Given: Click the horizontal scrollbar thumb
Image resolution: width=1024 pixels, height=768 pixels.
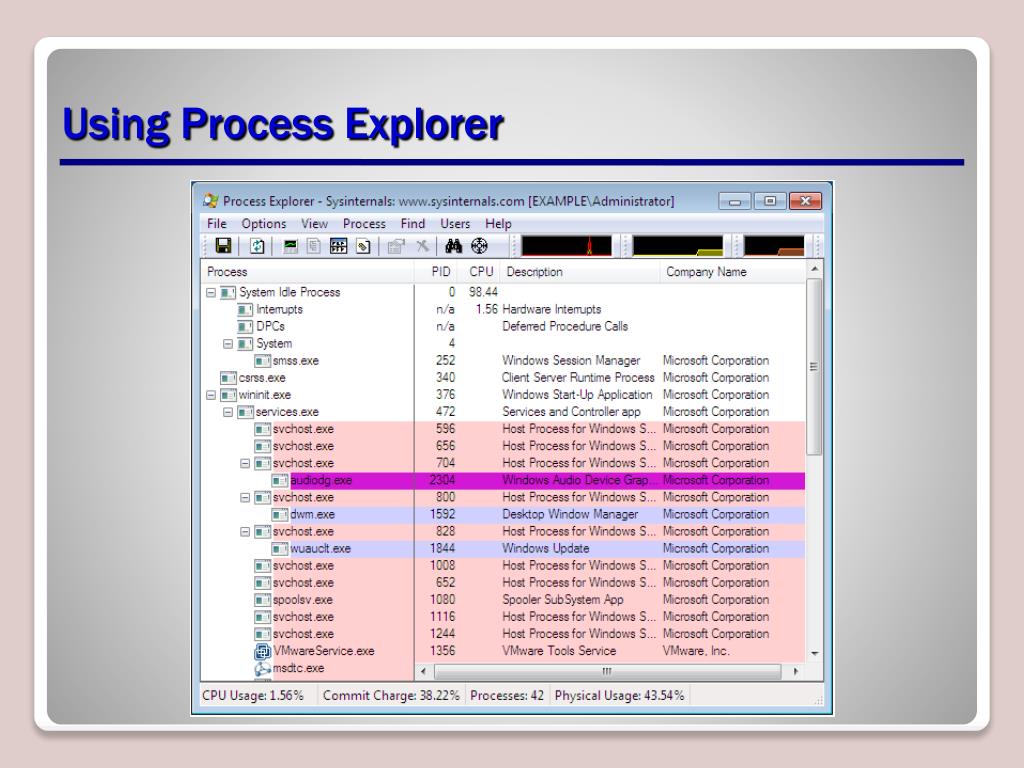Looking at the screenshot, I should point(607,671).
